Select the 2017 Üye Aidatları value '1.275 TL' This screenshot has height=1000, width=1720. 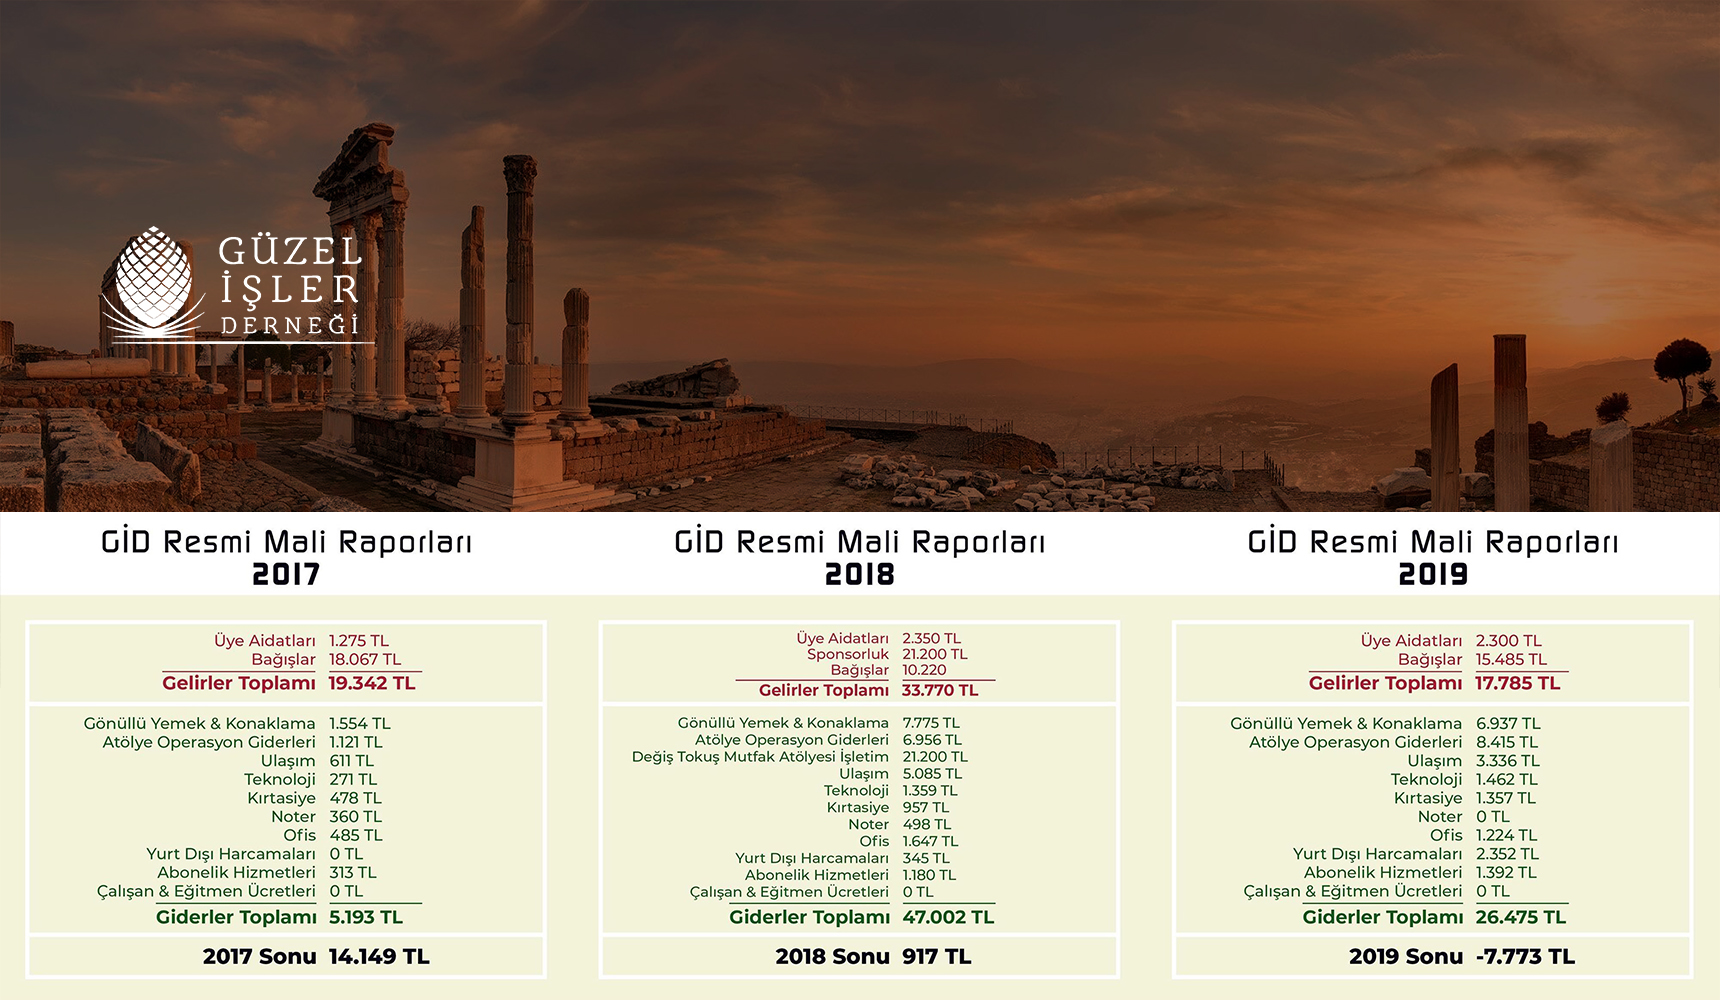click(359, 641)
